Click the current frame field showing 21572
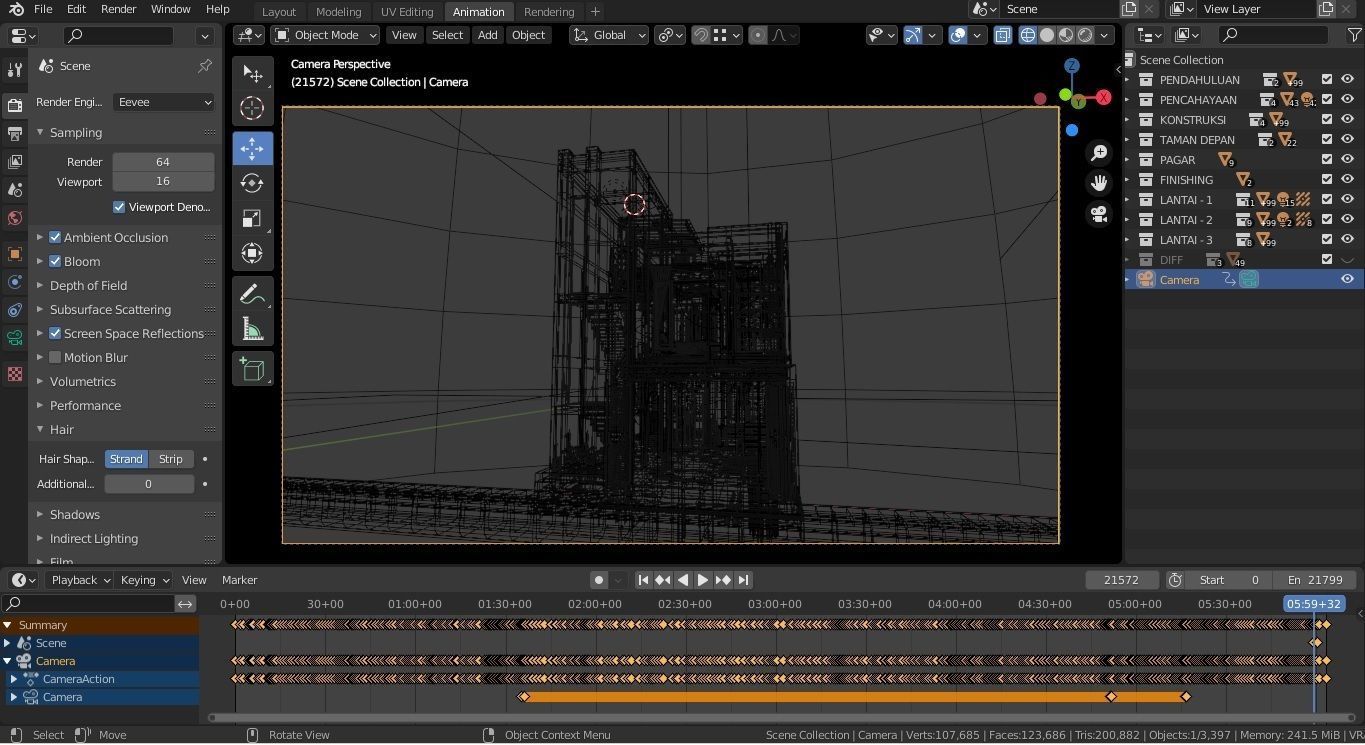This screenshot has height=745, width=1365. coord(1121,580)
